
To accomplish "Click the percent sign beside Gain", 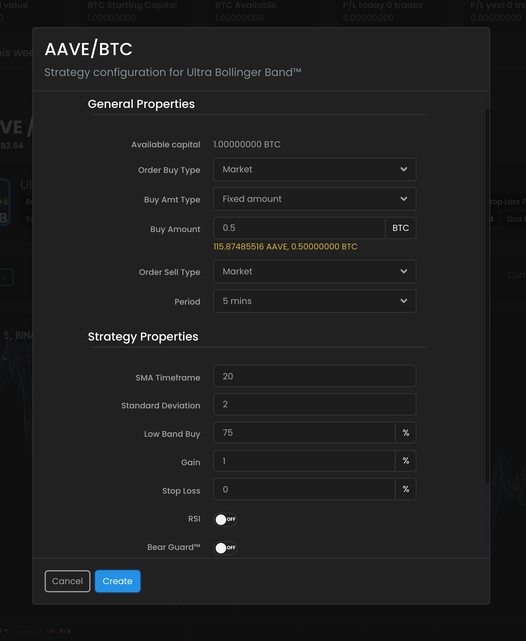I will (x=406, y=461).
